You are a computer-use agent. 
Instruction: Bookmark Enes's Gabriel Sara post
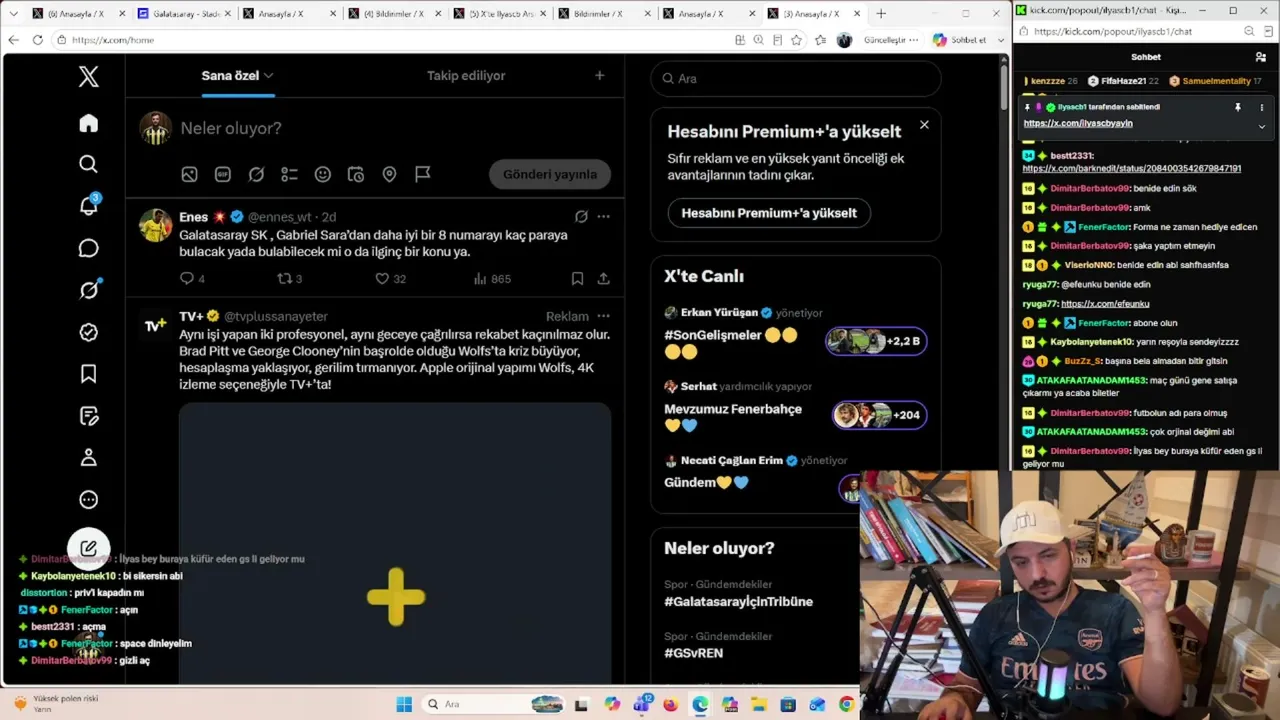[x=577, y=279]
